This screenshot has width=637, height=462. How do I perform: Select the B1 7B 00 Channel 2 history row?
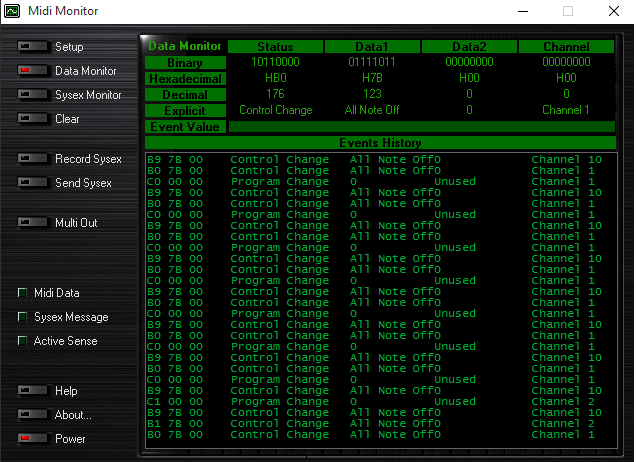pos(381,423)
